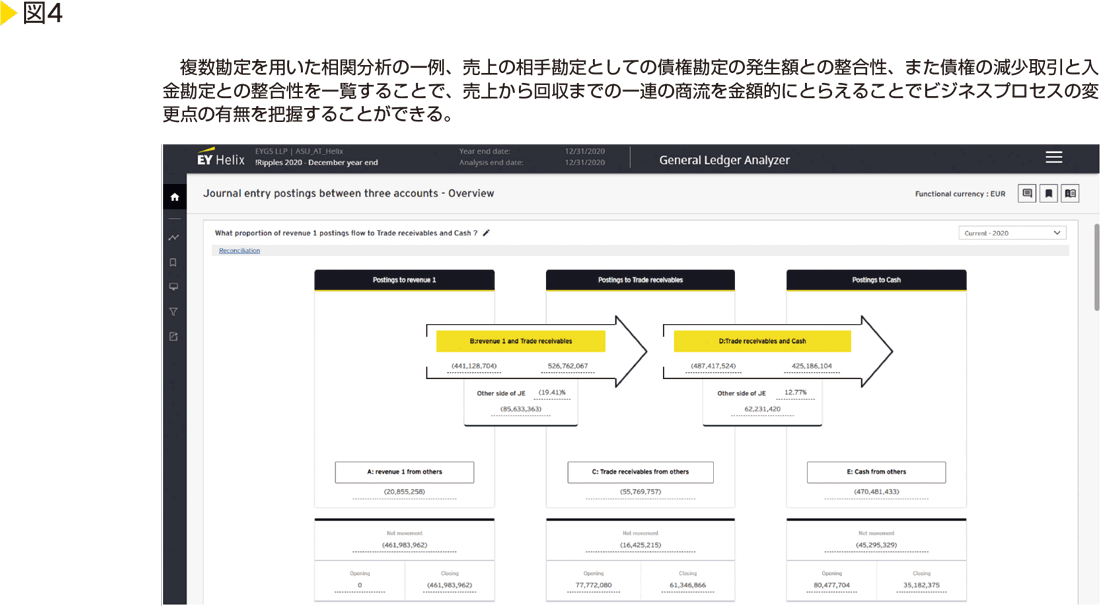Open the hamburger menu in the header

pos(1053,158)
